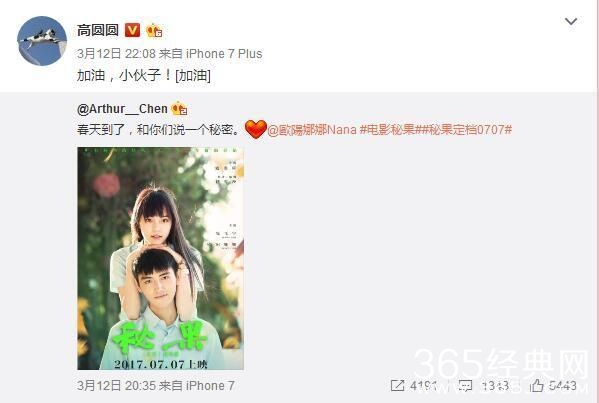This screenshot has height=403, width=599.
Task: Open the 3月12日 22:08 timestamp link
Action: tap(116, 53)
